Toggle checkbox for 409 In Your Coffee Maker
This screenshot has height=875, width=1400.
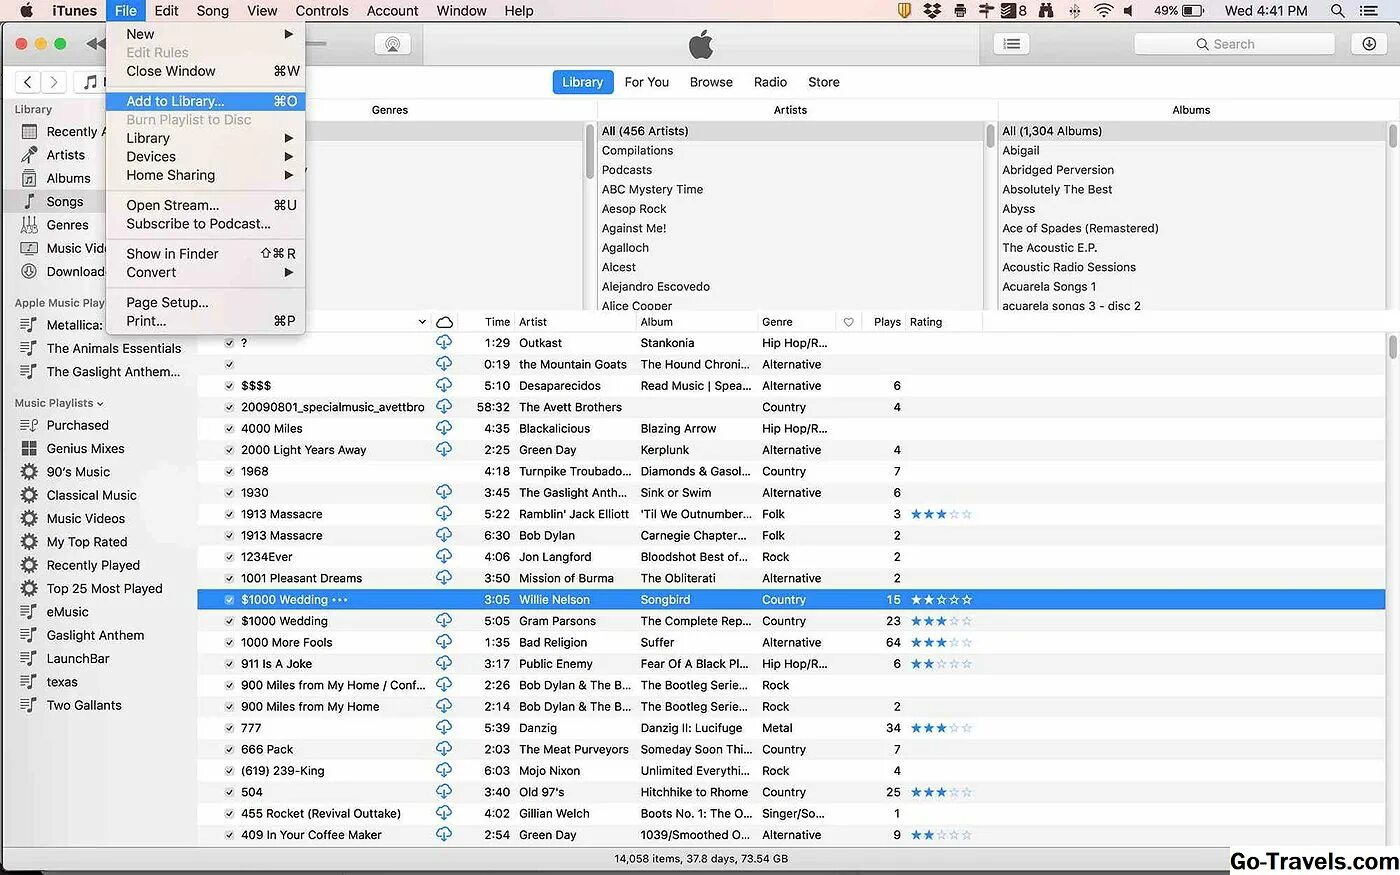click(x=229, y=835)
